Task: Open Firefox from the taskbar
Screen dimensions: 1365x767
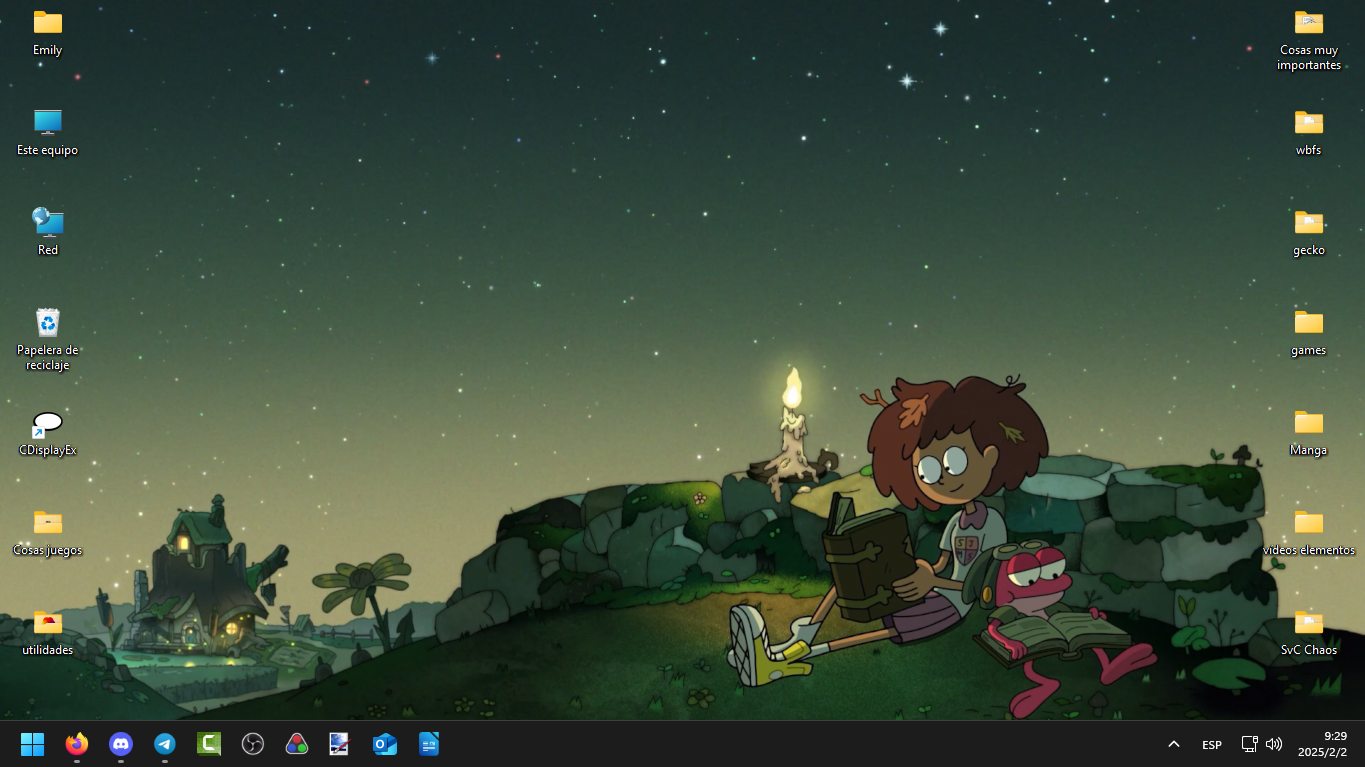Action: click(77, 744)
